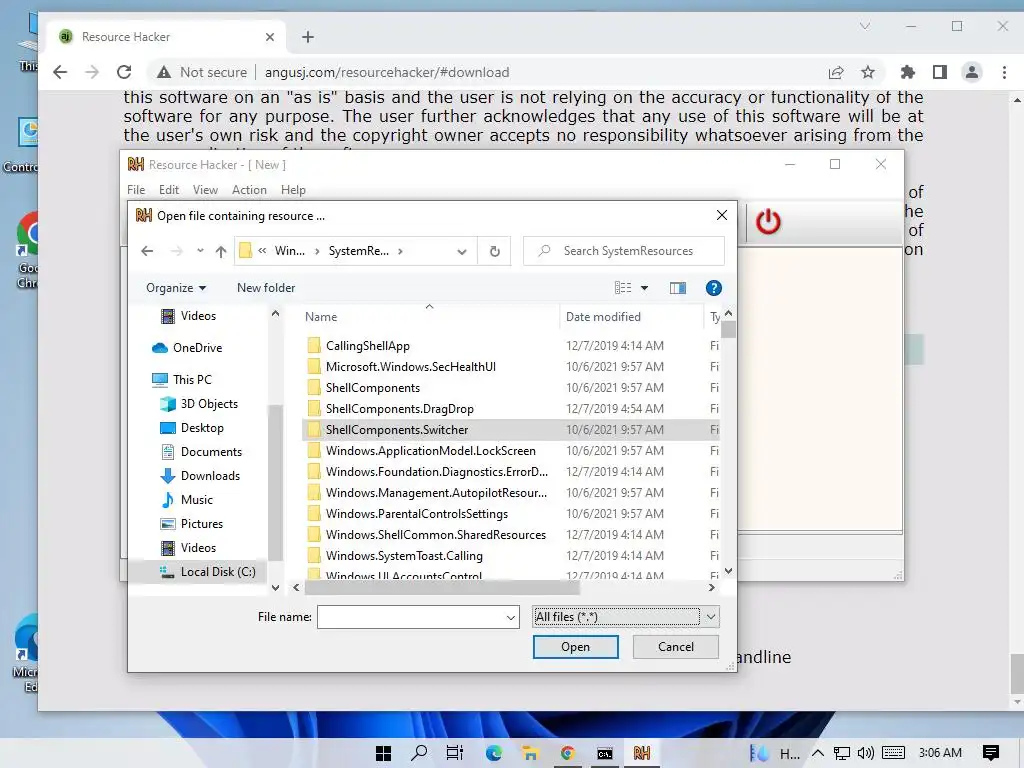
Task: Go back in the file dialog
Action: [147, 251]
